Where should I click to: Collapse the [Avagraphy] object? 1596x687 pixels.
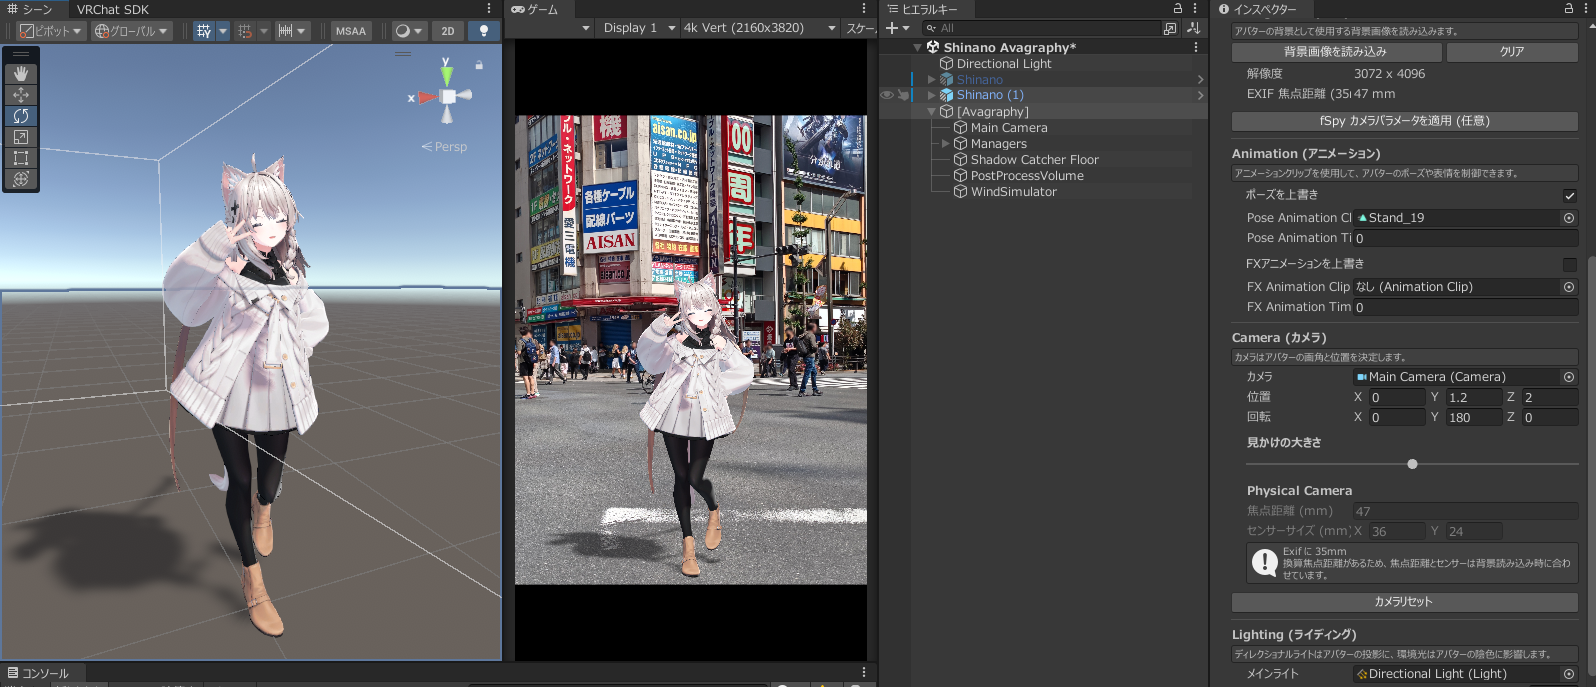click(932, 112)
